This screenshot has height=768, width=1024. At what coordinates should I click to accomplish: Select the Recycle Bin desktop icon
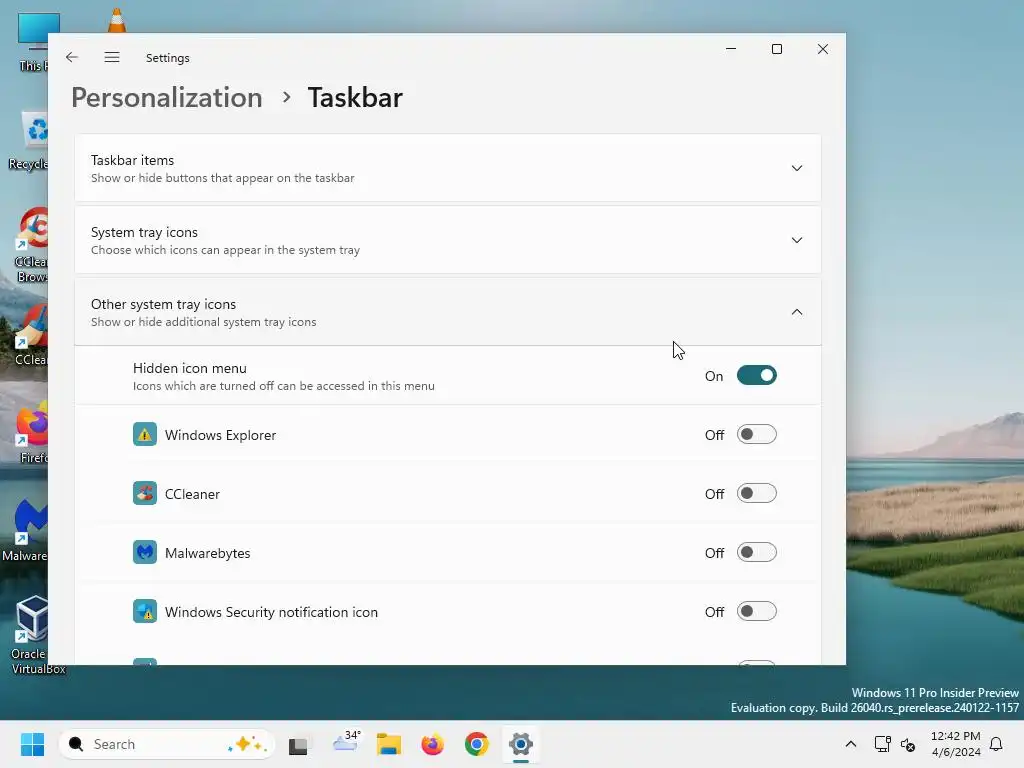coord(31,140)
